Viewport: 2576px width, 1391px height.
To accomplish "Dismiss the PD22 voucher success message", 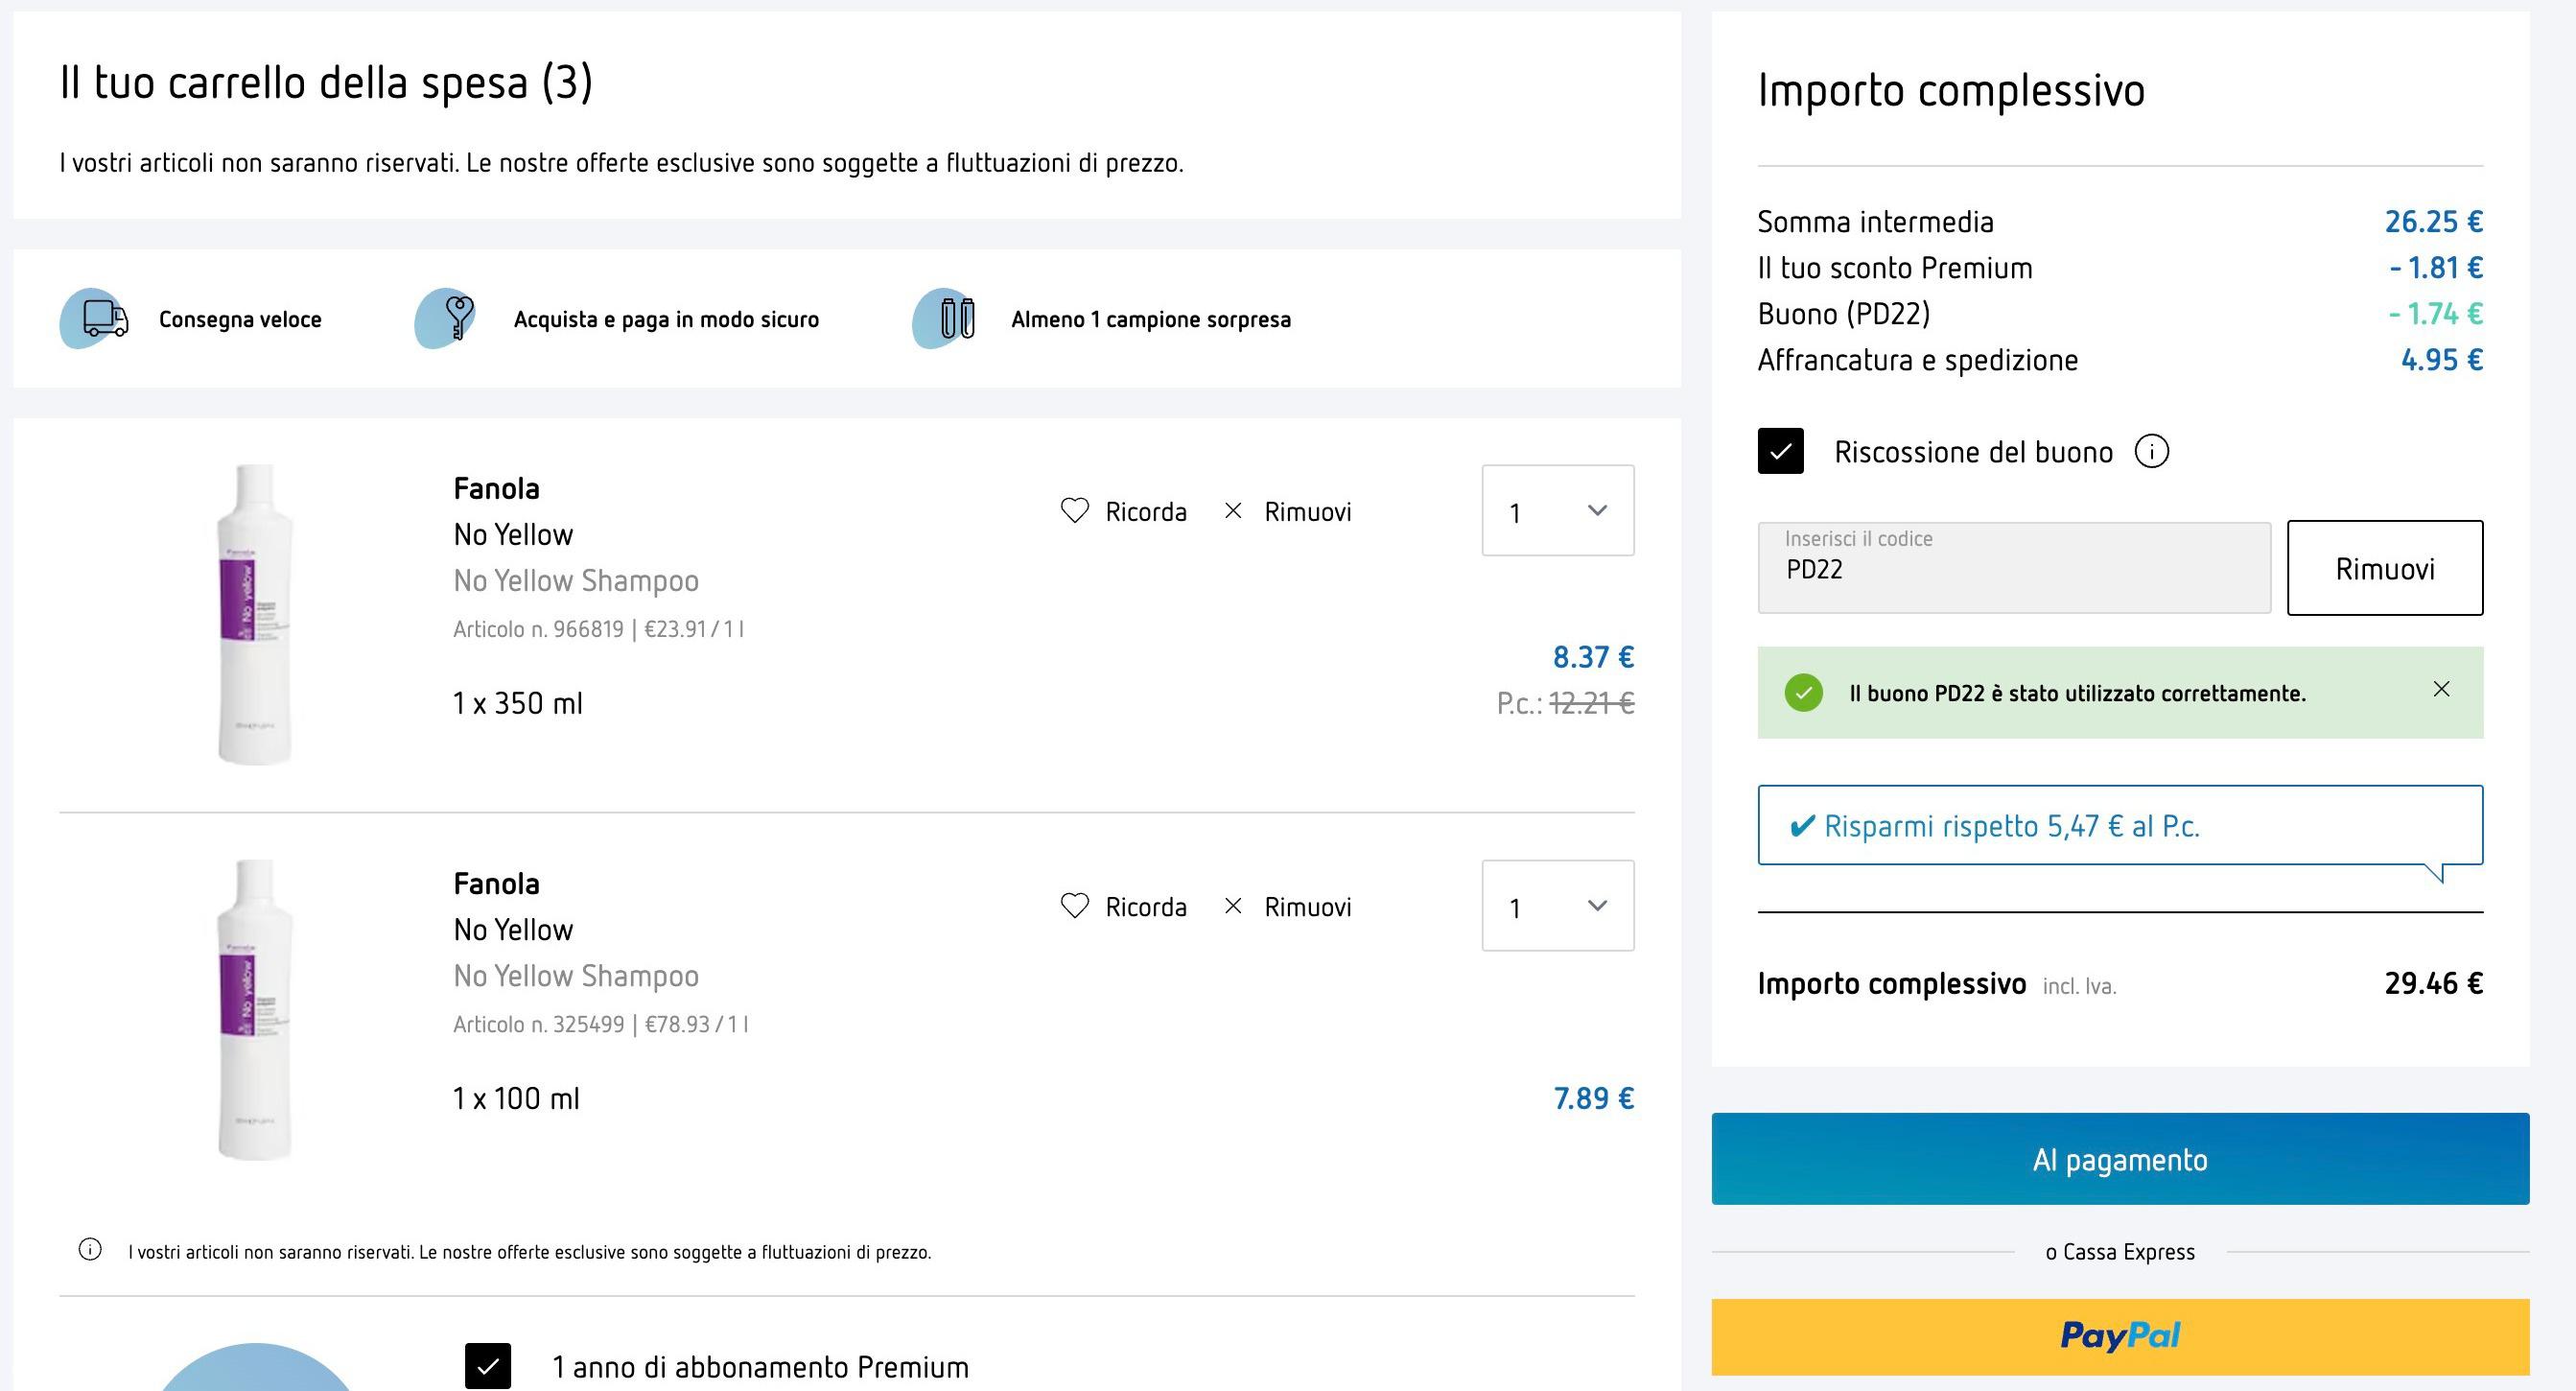I will (2441, 689).
